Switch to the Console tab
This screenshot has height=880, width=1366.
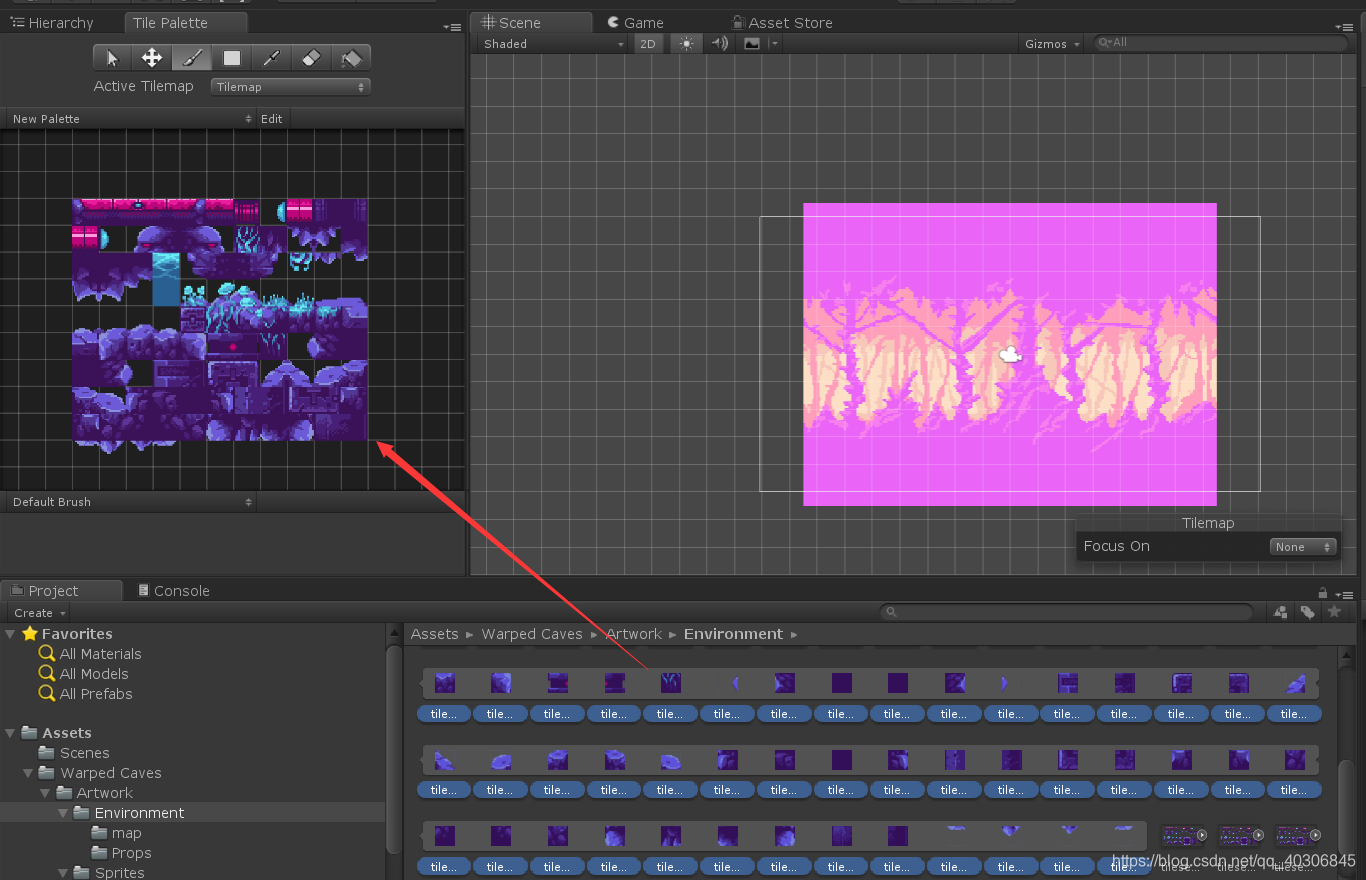pyautogui.click(x=173, y=591)
